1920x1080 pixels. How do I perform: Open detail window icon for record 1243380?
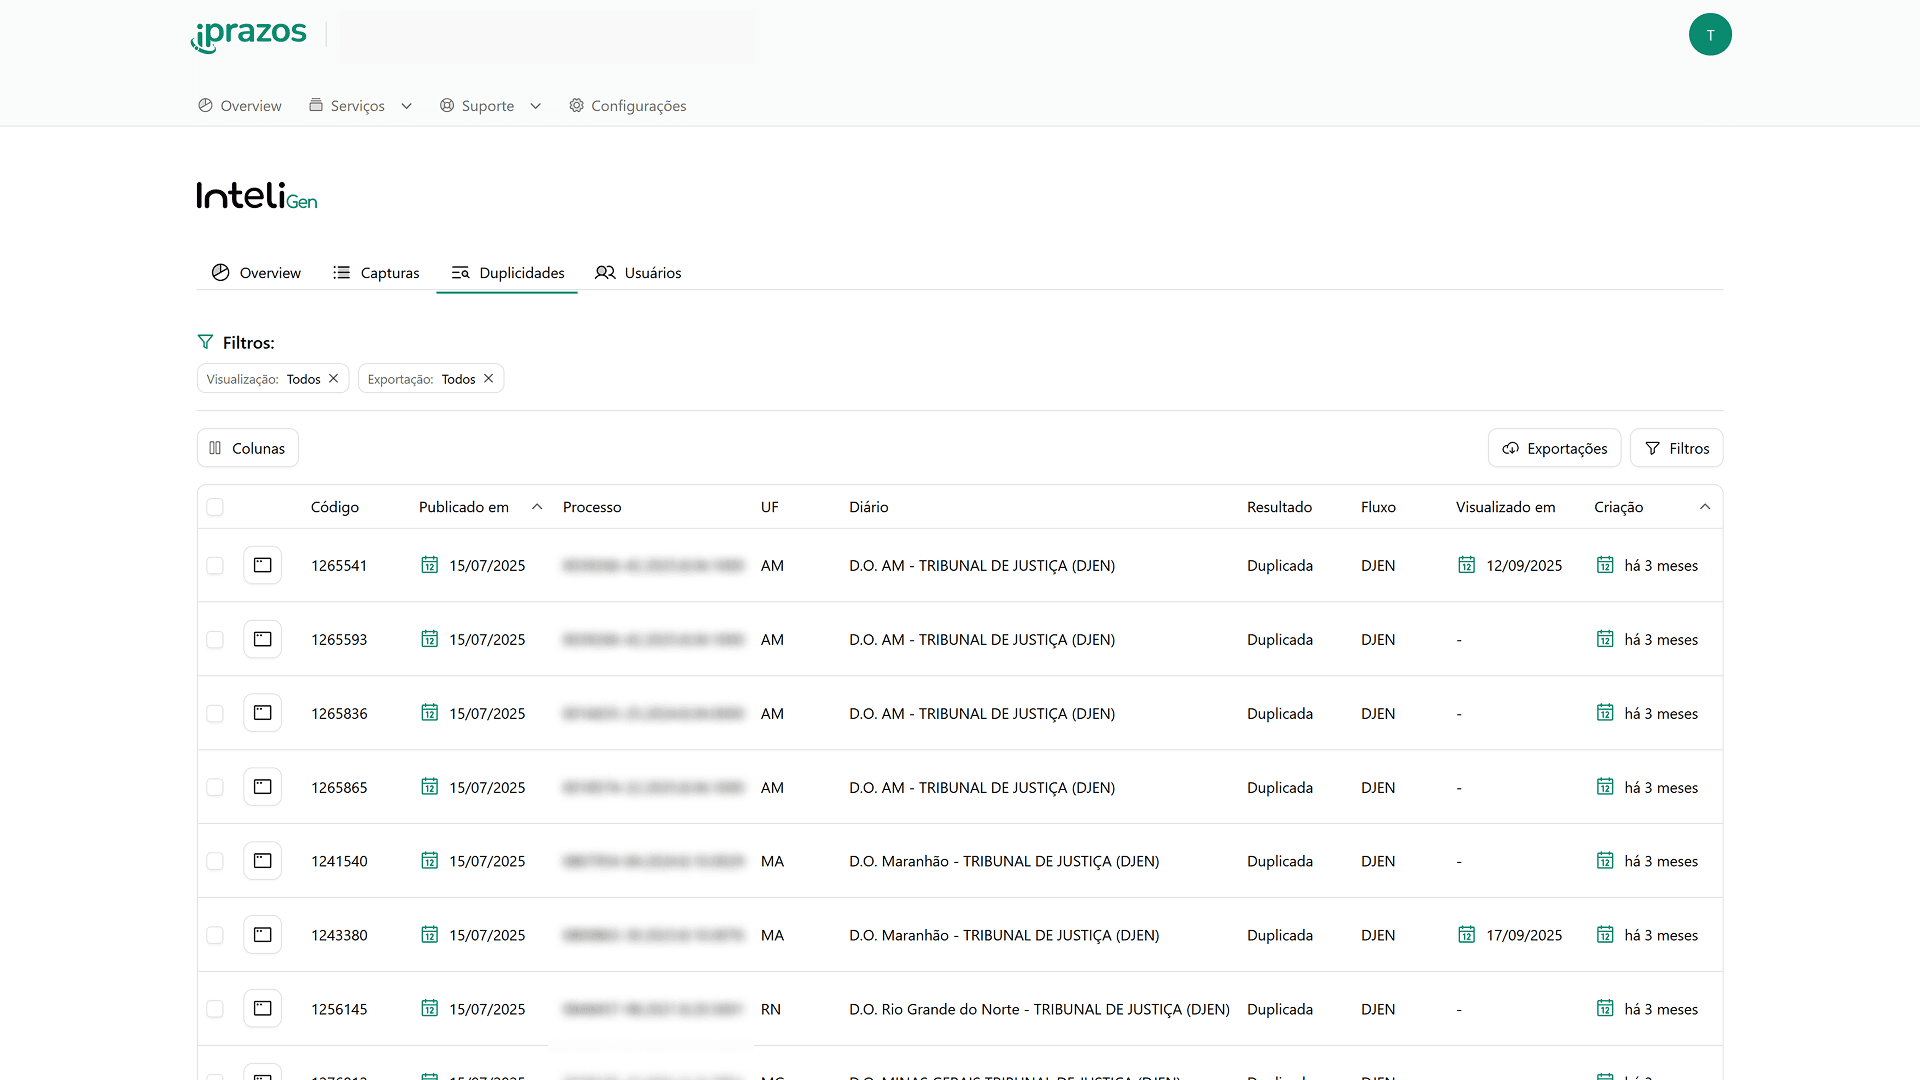262,935
